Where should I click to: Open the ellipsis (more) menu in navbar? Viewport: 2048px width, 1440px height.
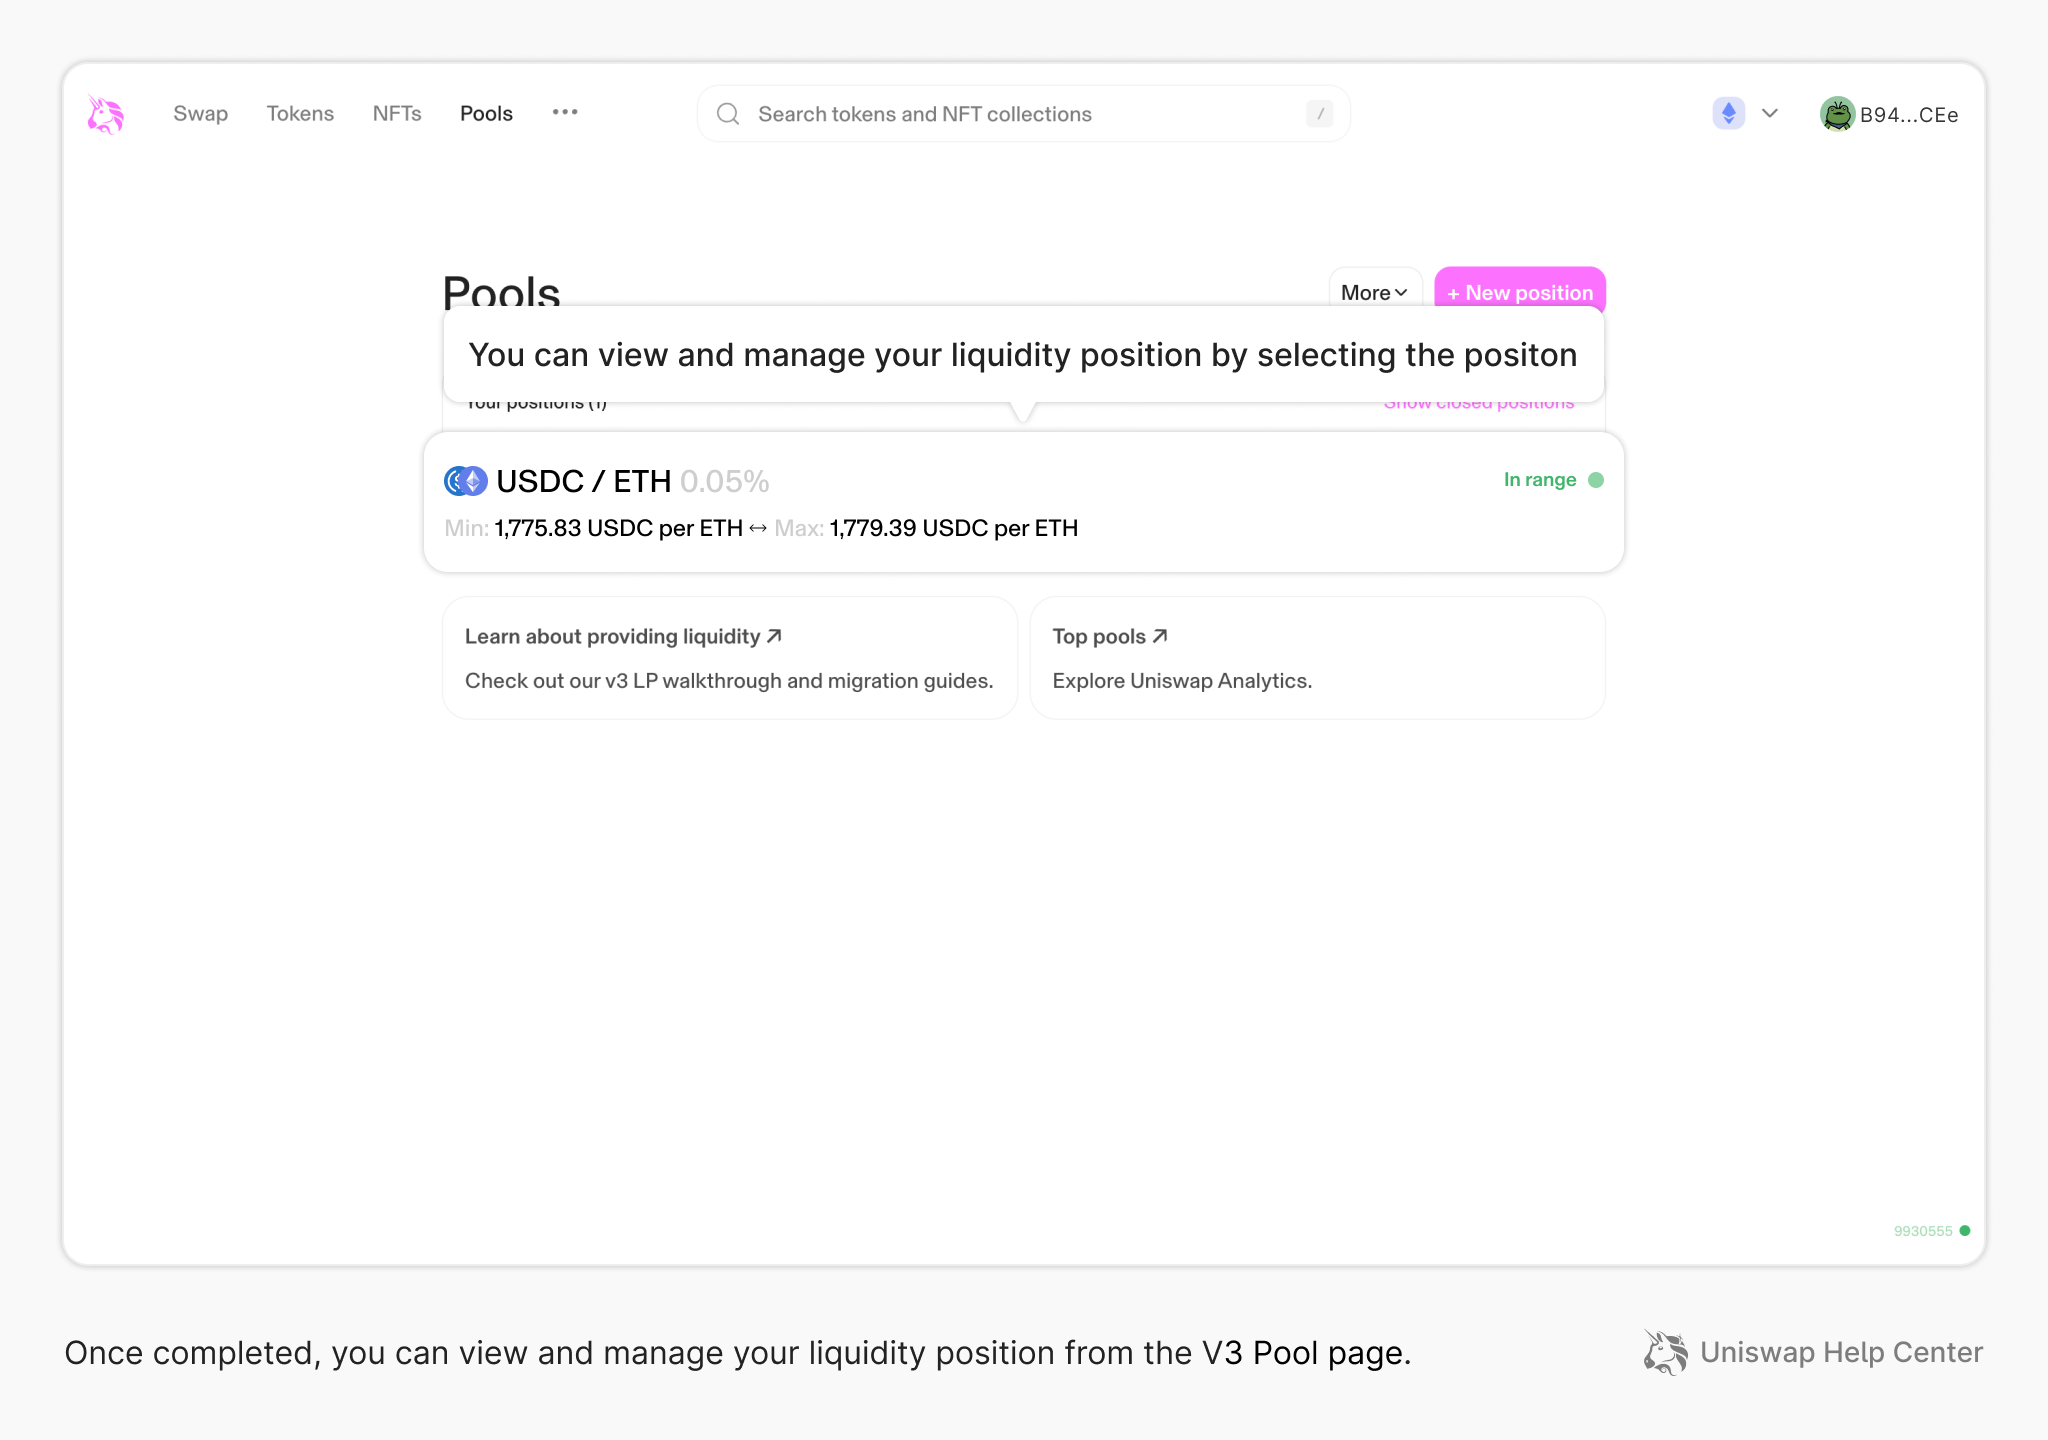[565, 112]
